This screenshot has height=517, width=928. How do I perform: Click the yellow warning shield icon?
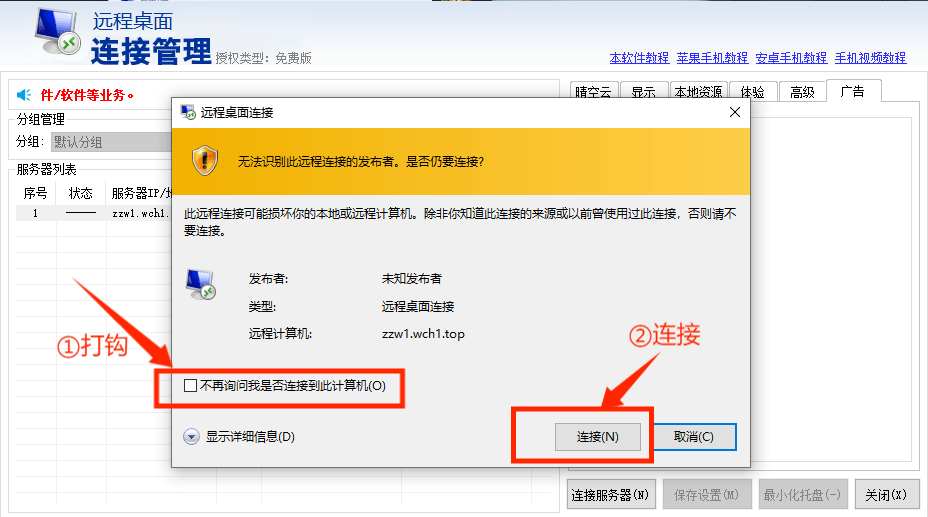pyautogui.click(x=205, y=160)
